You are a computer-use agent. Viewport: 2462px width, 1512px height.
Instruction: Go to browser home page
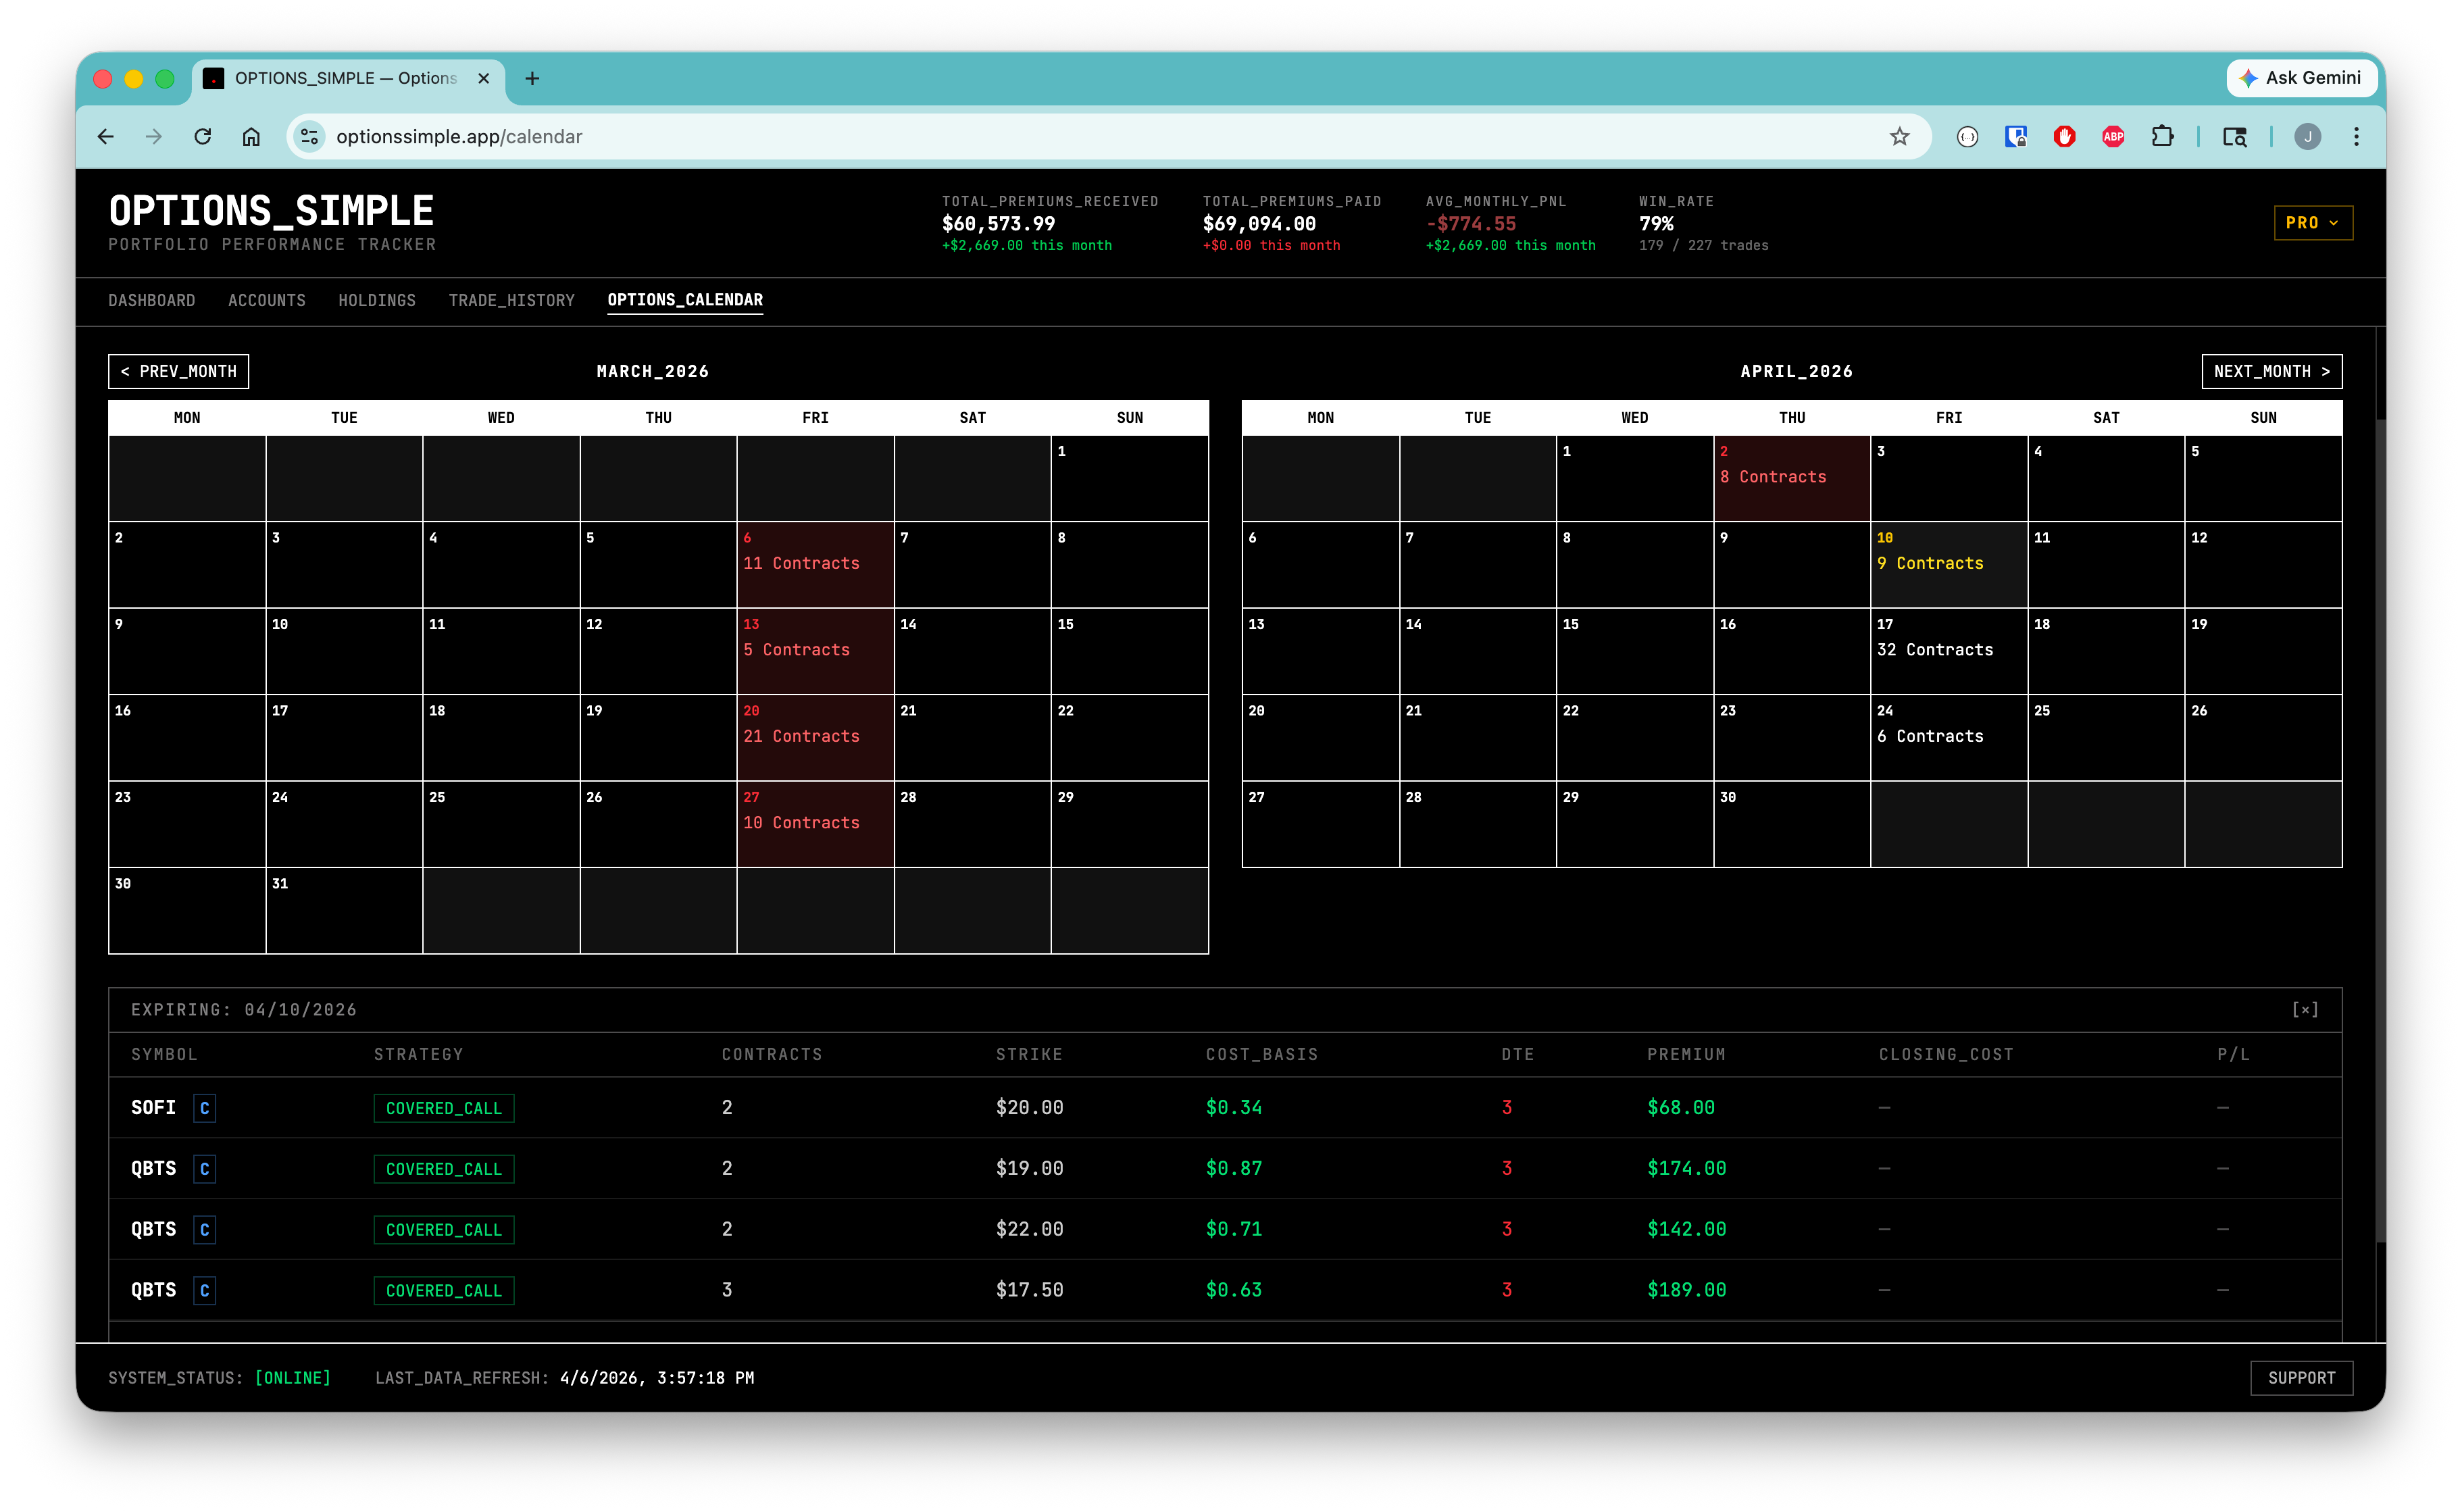(251, 137)
